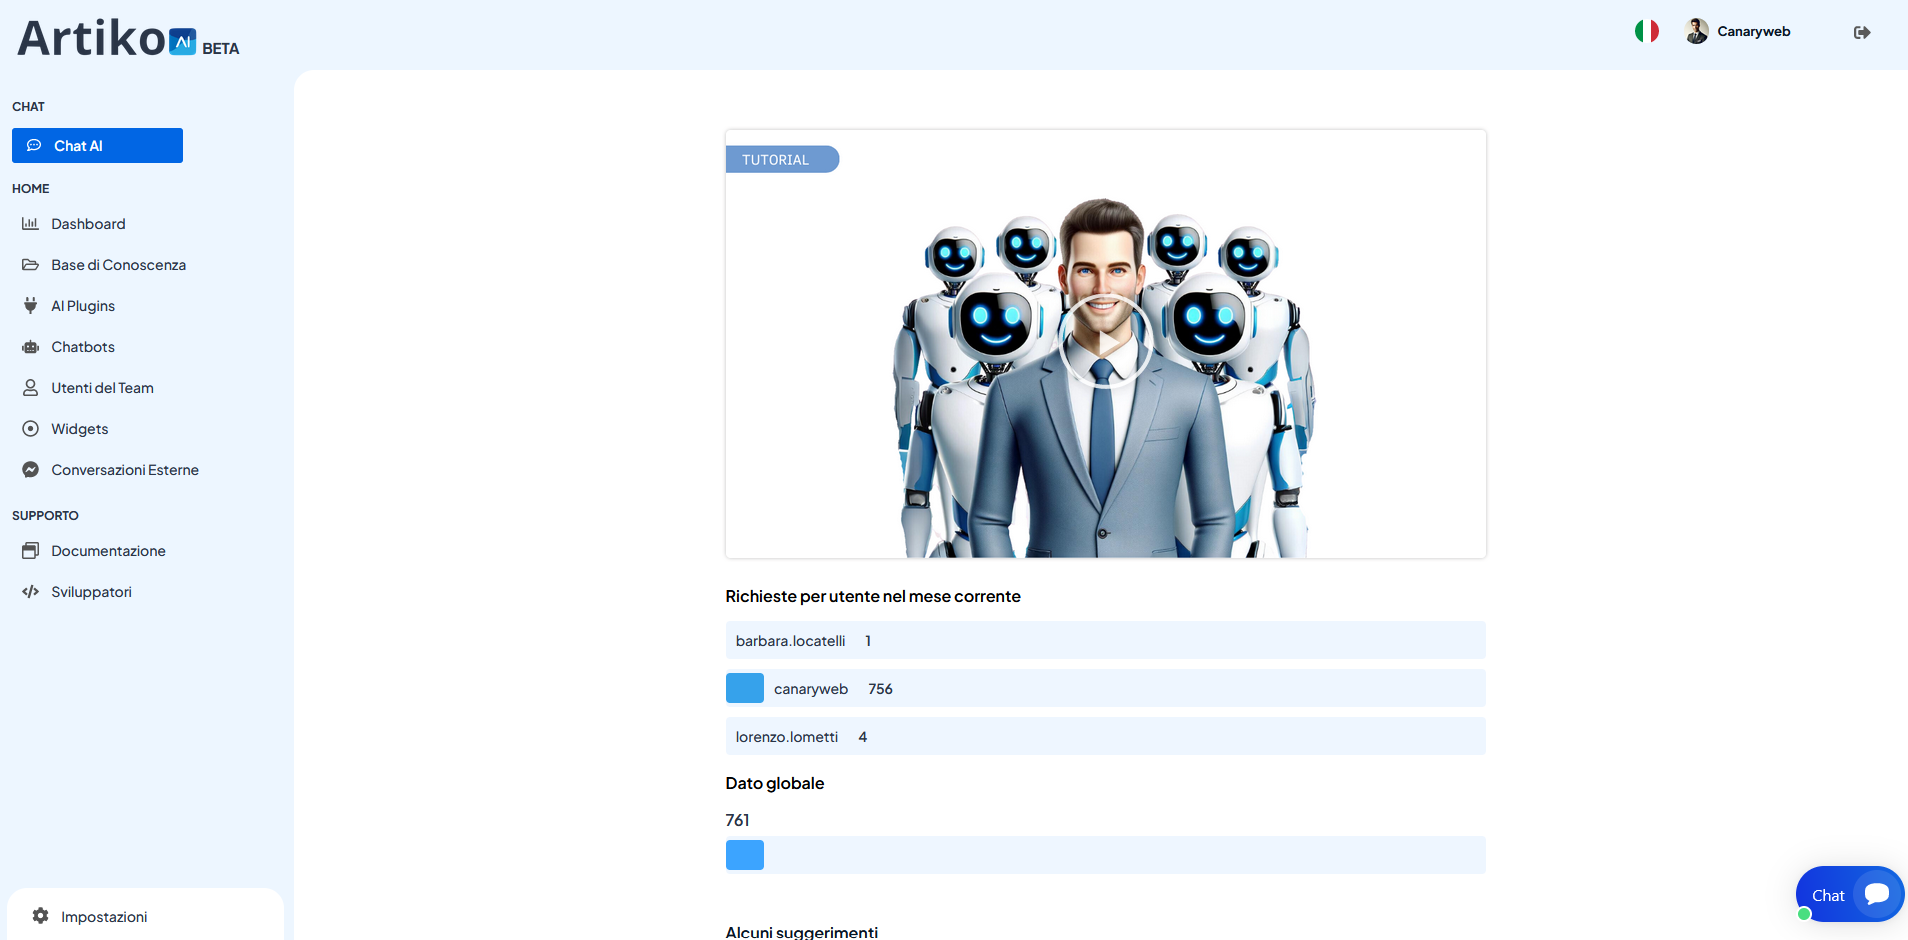Image resolution: width=1908 pixels, height=940 pixels.
Task: Click the TUTORIAL badge label
Action: click(781, 160)
